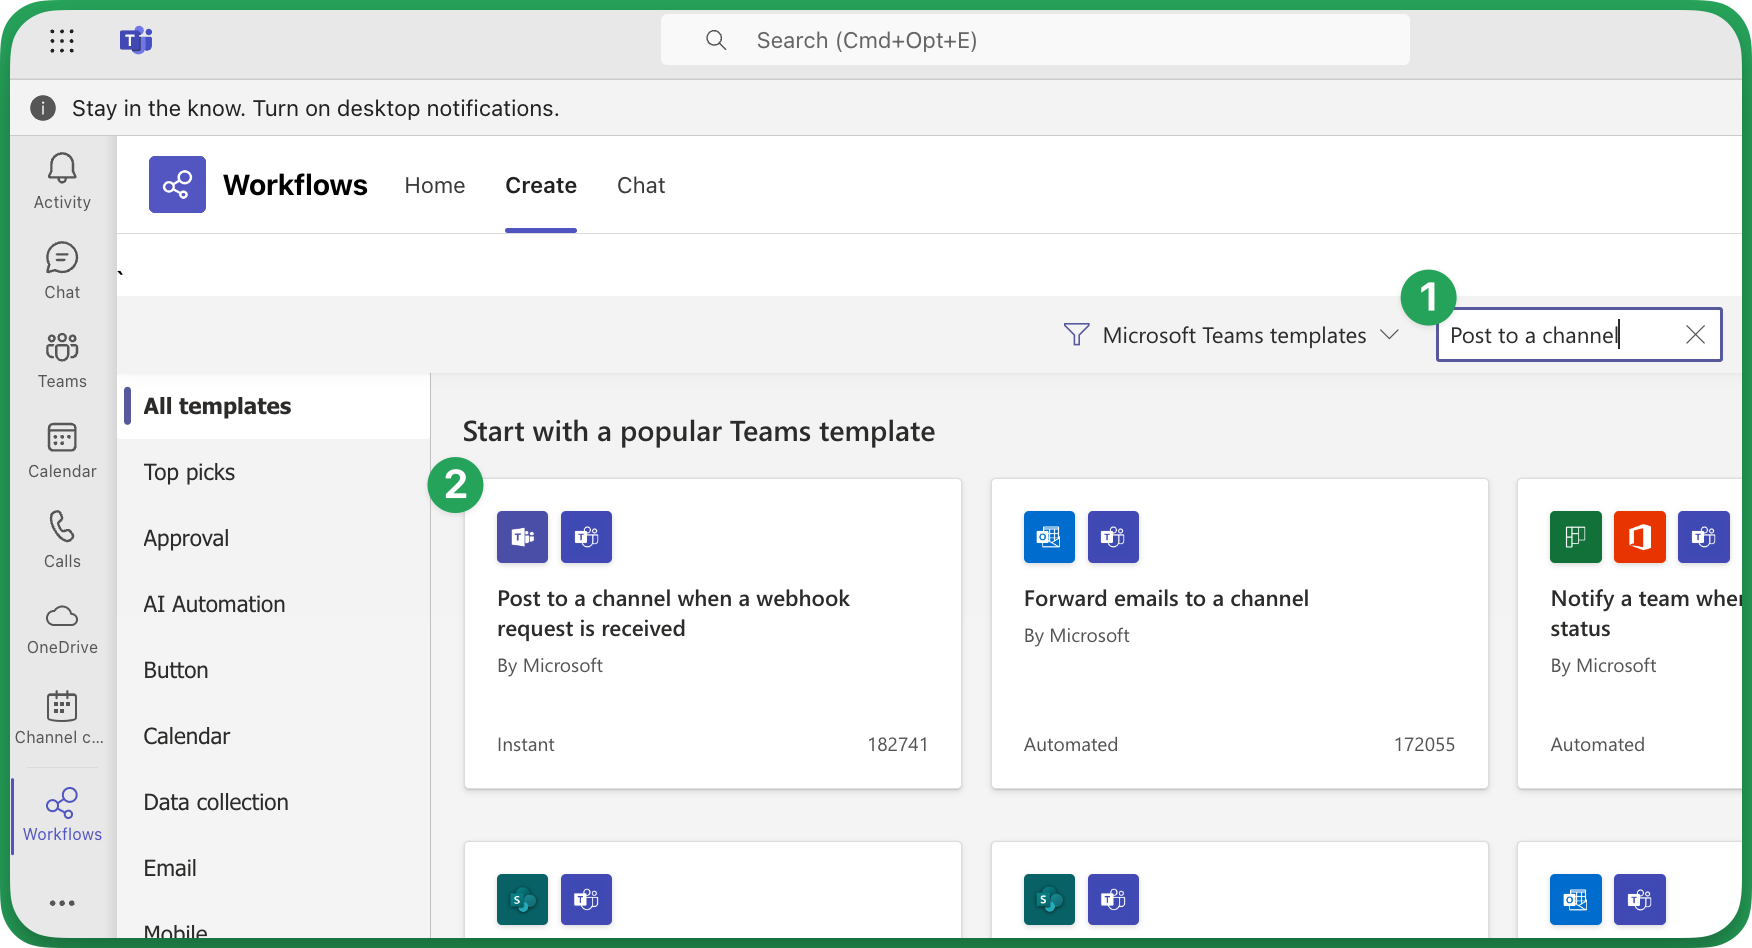Image resolution: width=1752 pixels, height=948 pixels.
Task: Click Teams icon on Notify a team card
Action: click(x=1704, y=537)
